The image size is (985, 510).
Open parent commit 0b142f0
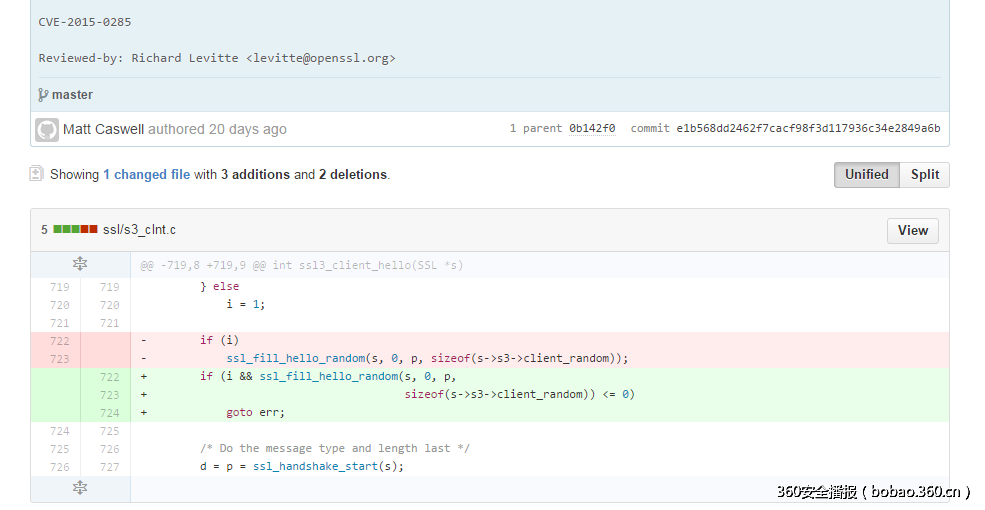click(x=592, y=128)
